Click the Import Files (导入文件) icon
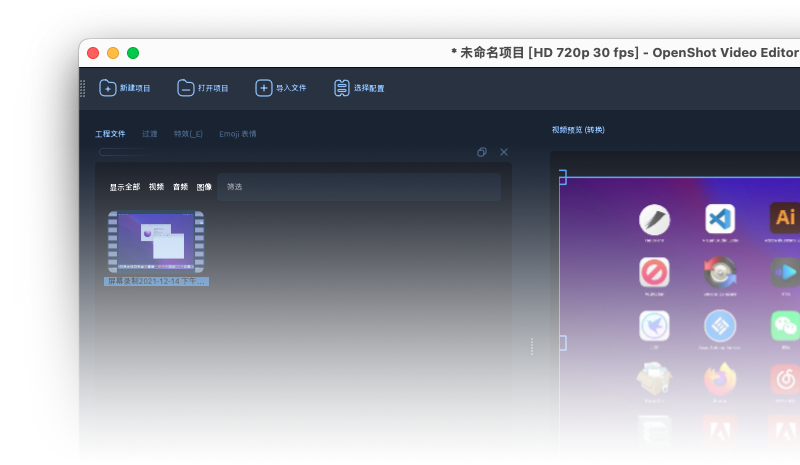800x465 pixels. [264, 88]
